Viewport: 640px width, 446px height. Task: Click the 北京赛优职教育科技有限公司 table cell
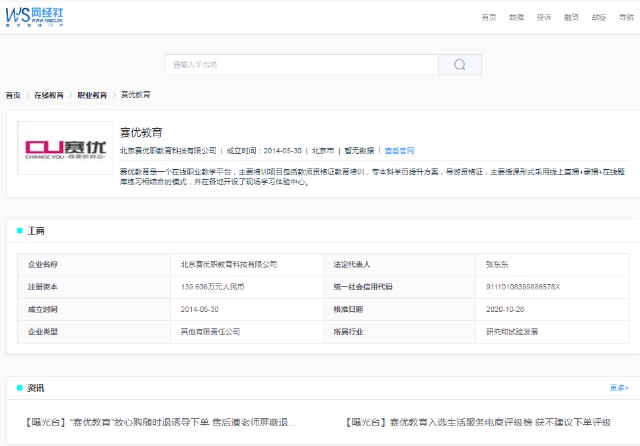point(247,264)
